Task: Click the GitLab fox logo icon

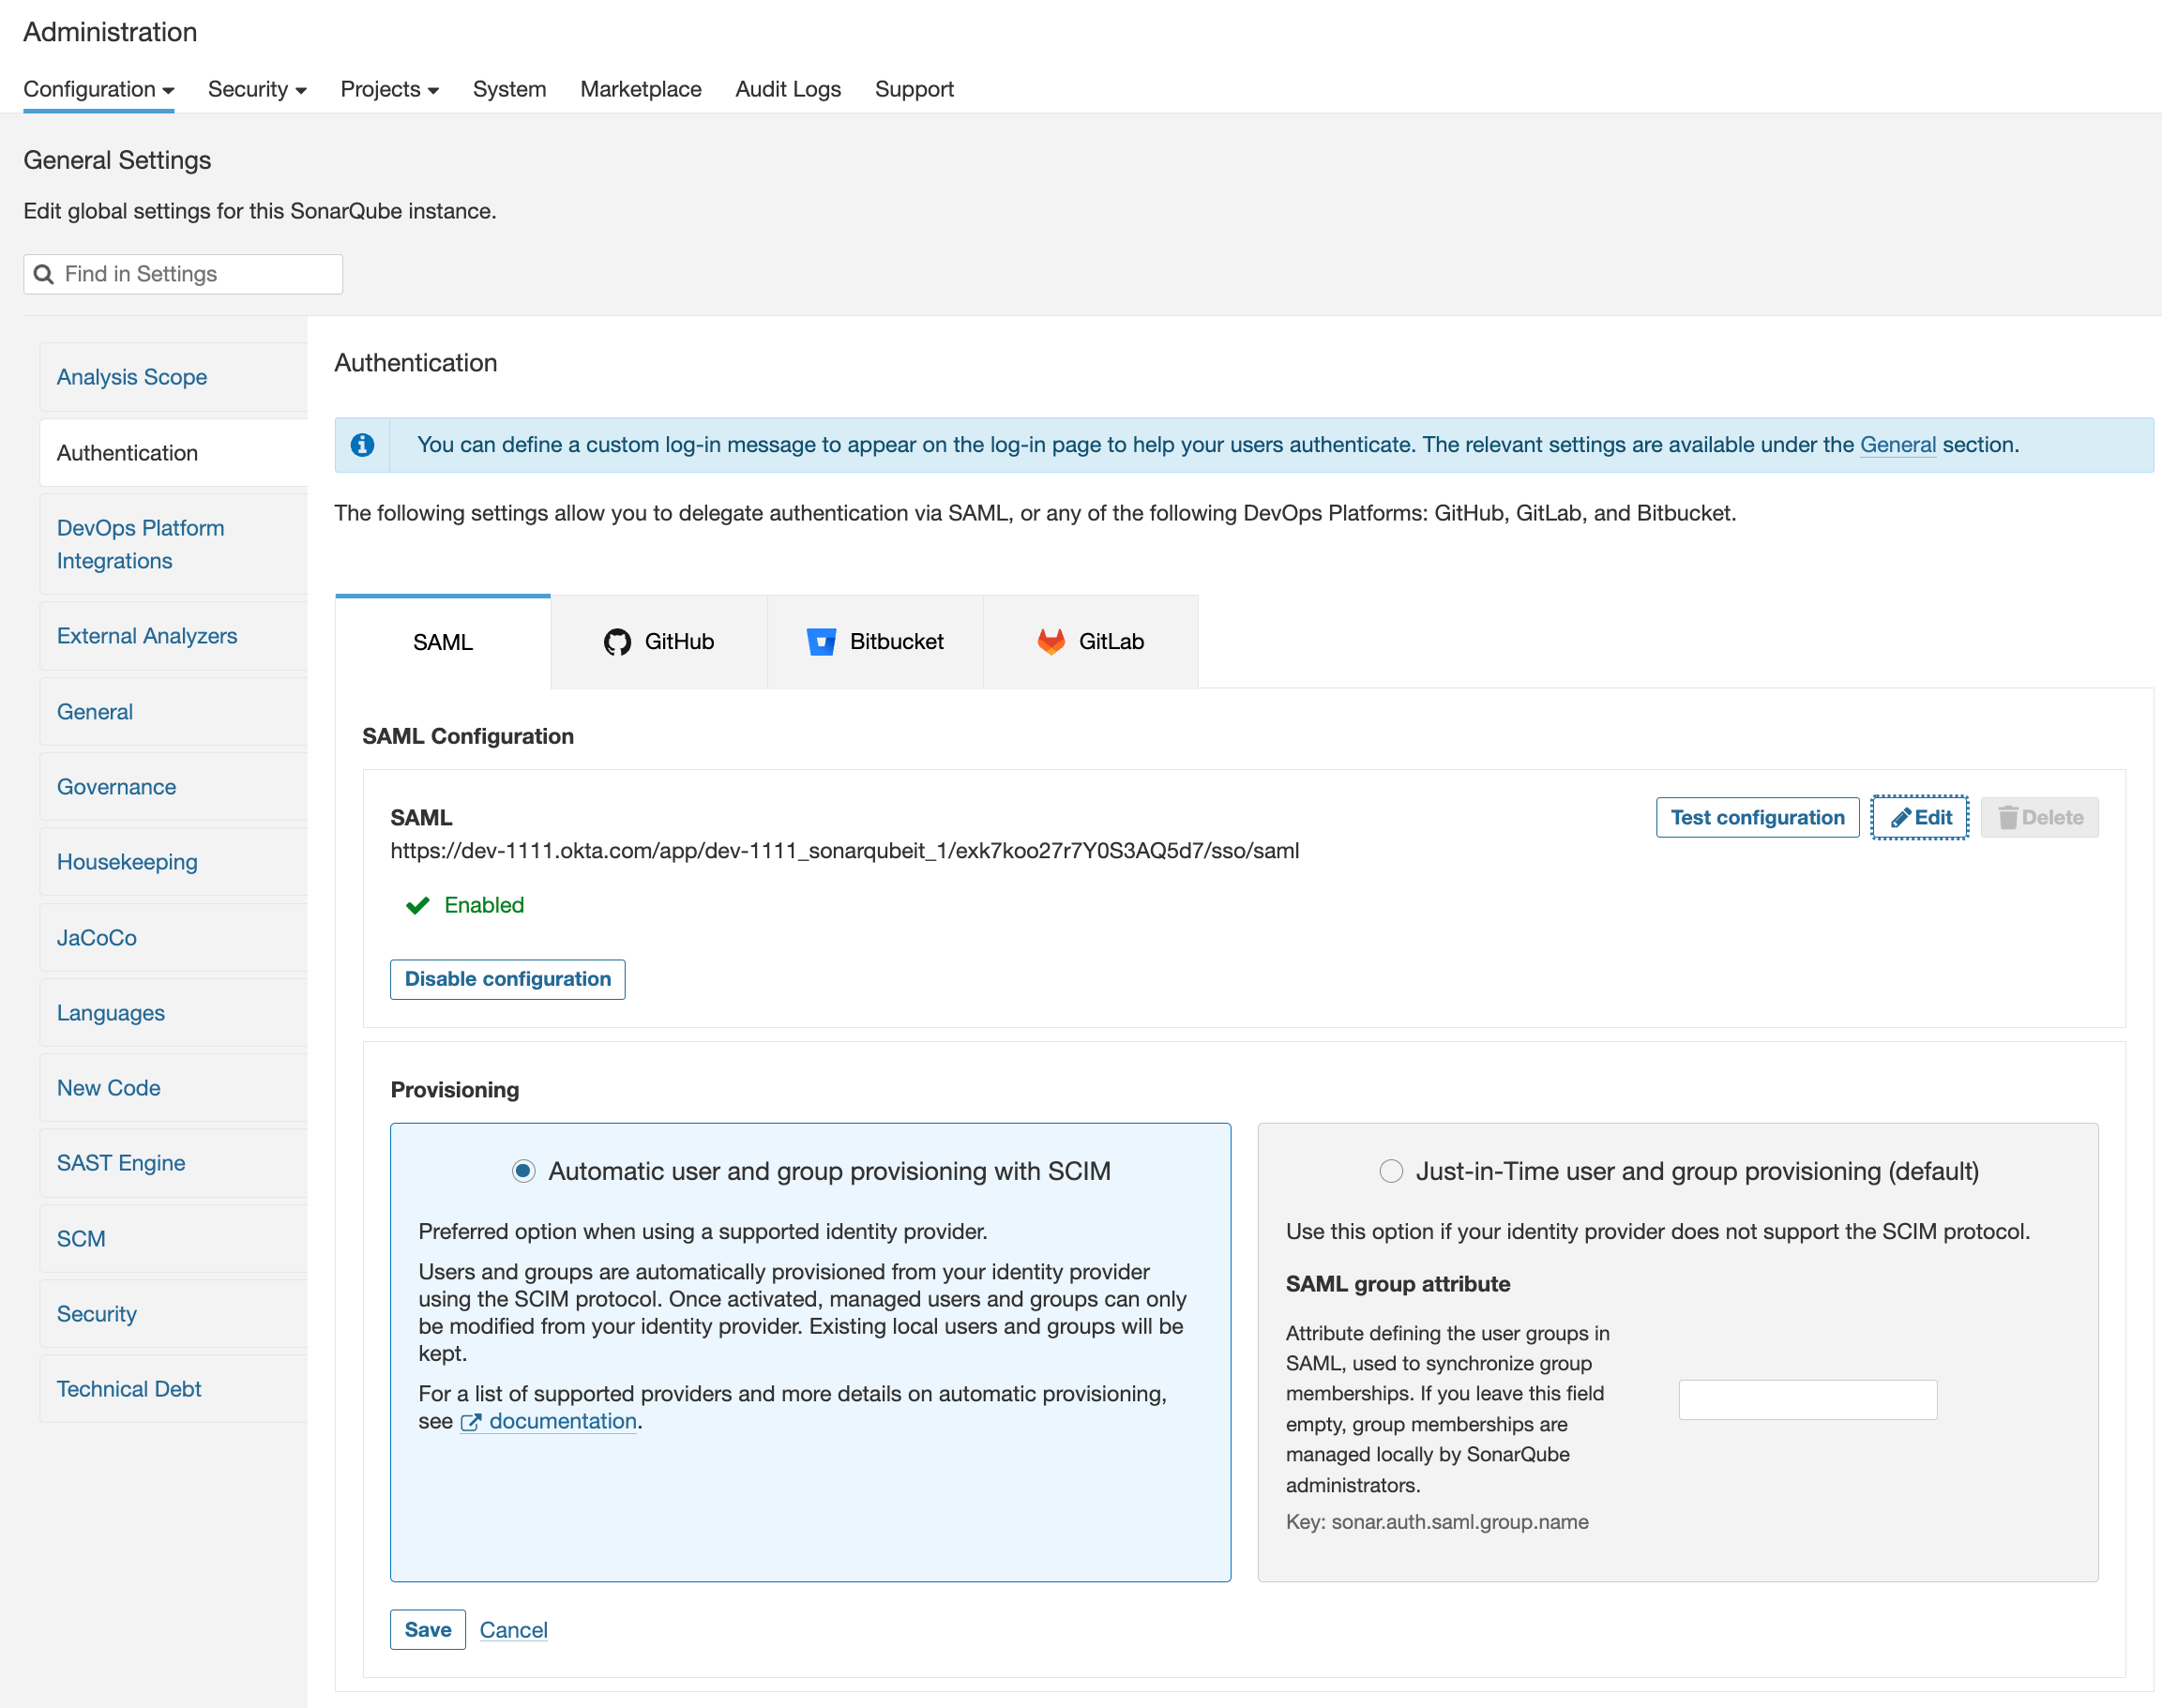Action: click(x=1051, y=642)
